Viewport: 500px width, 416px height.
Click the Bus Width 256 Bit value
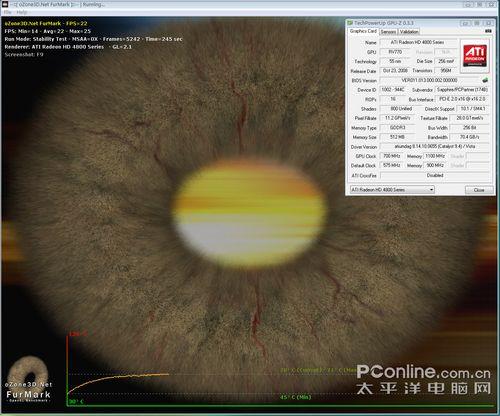(469, 128)
